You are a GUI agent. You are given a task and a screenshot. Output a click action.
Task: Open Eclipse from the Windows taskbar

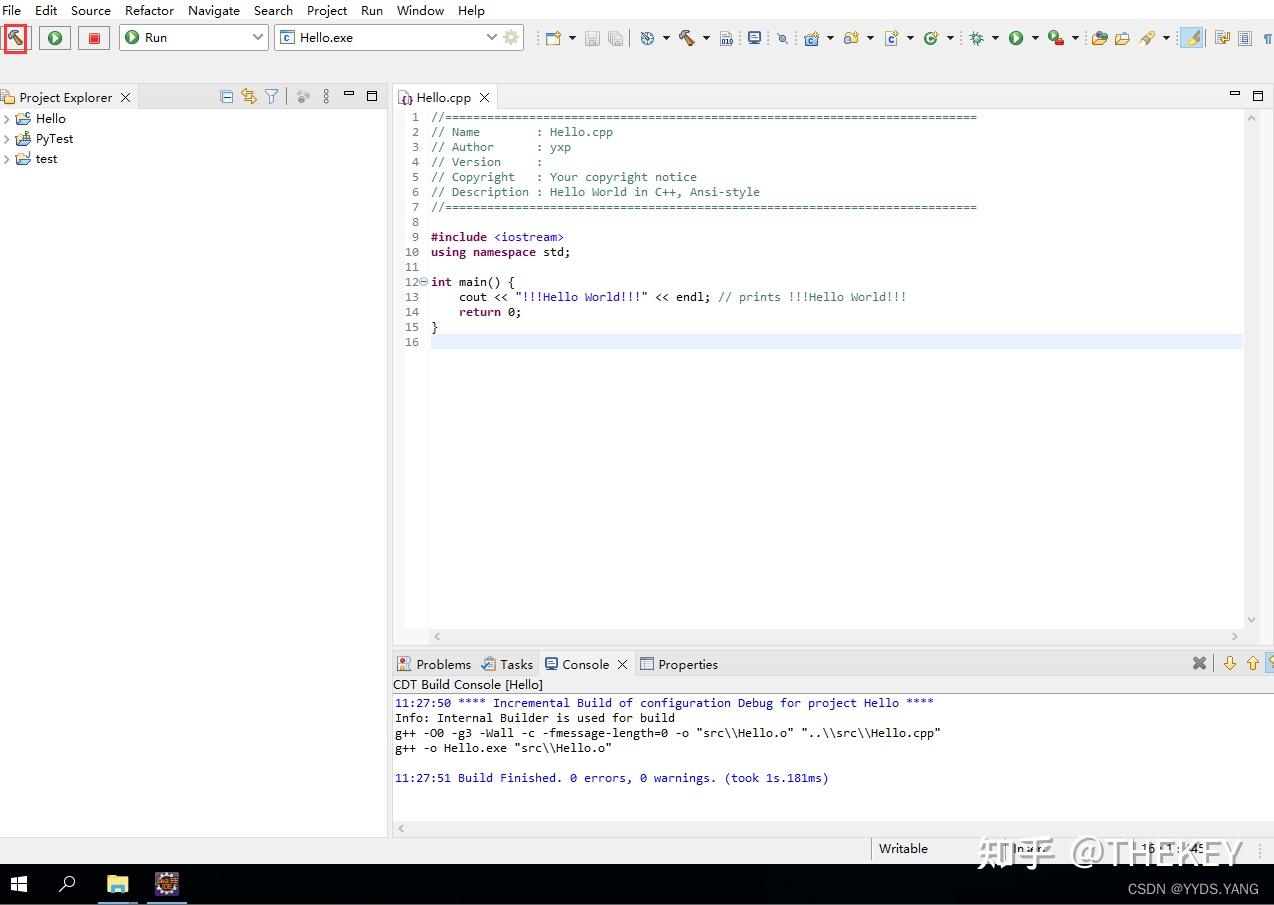coord(166,884)
